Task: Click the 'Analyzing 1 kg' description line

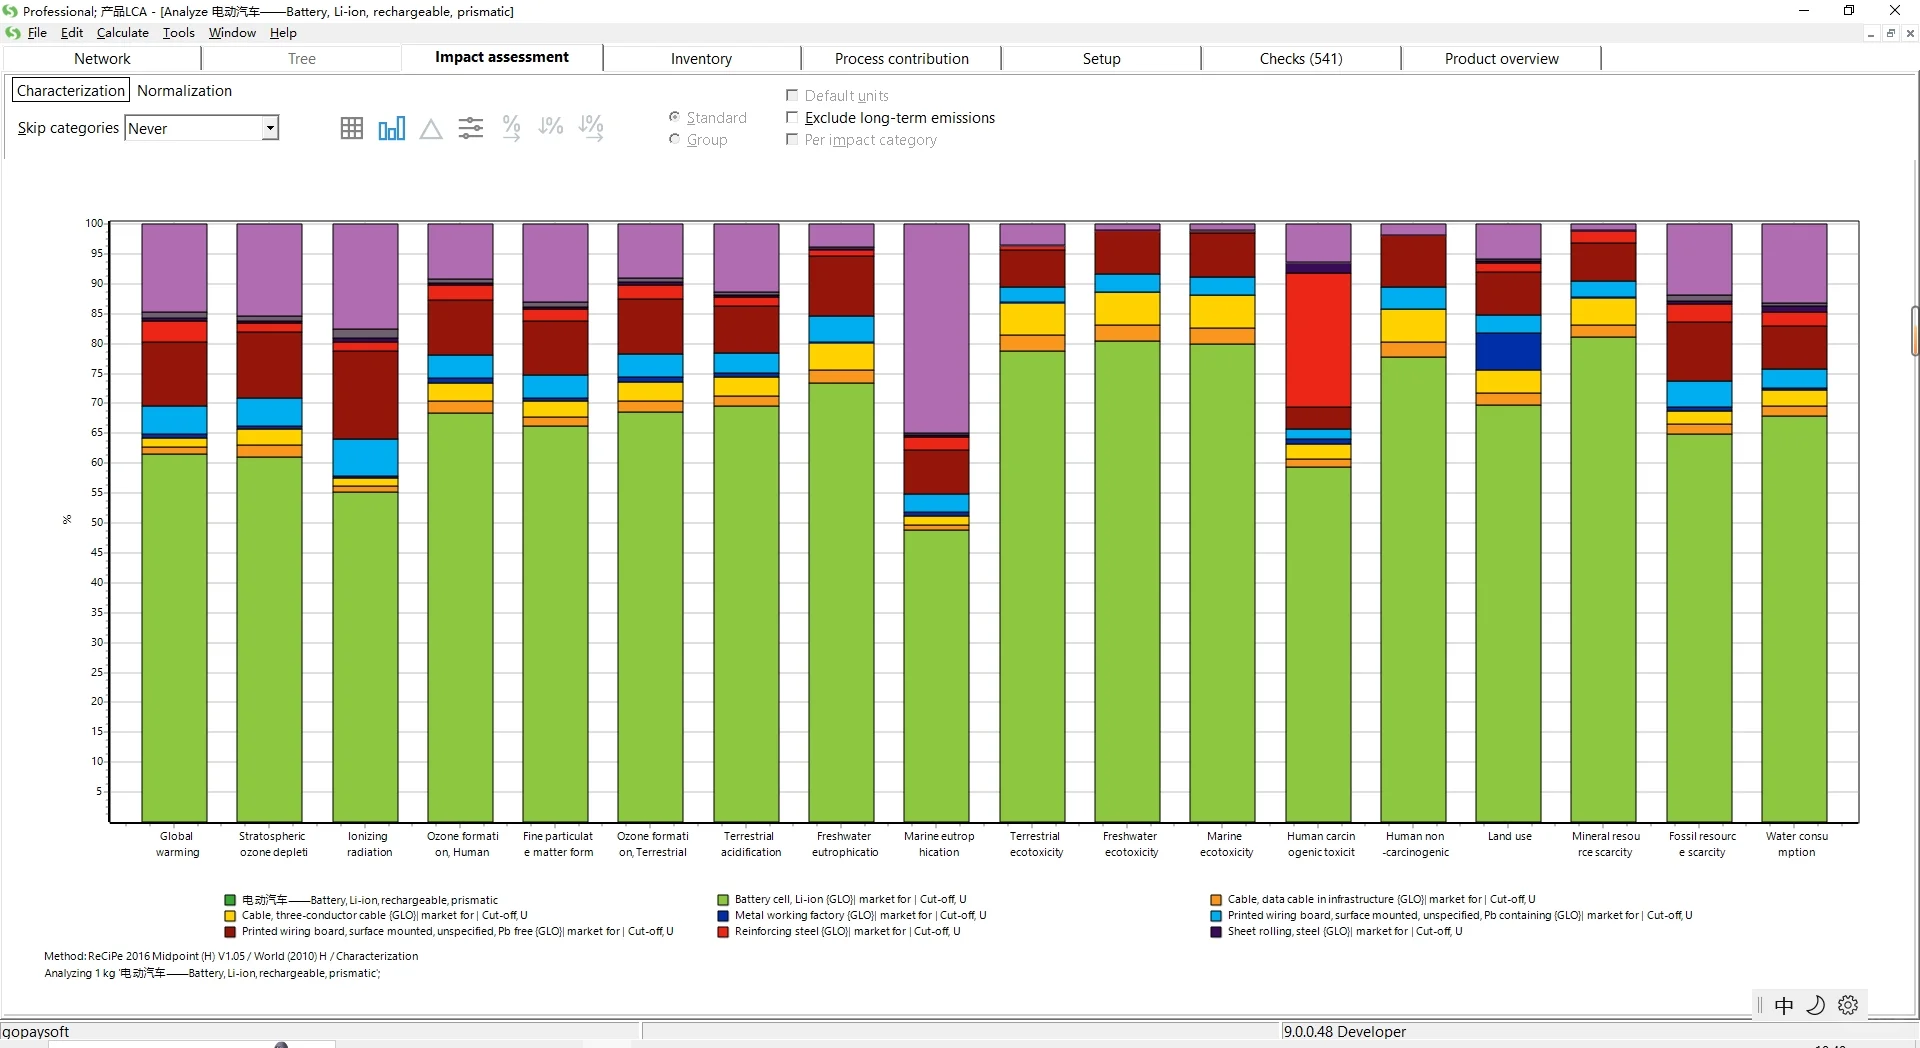Action: pos(212,974)
